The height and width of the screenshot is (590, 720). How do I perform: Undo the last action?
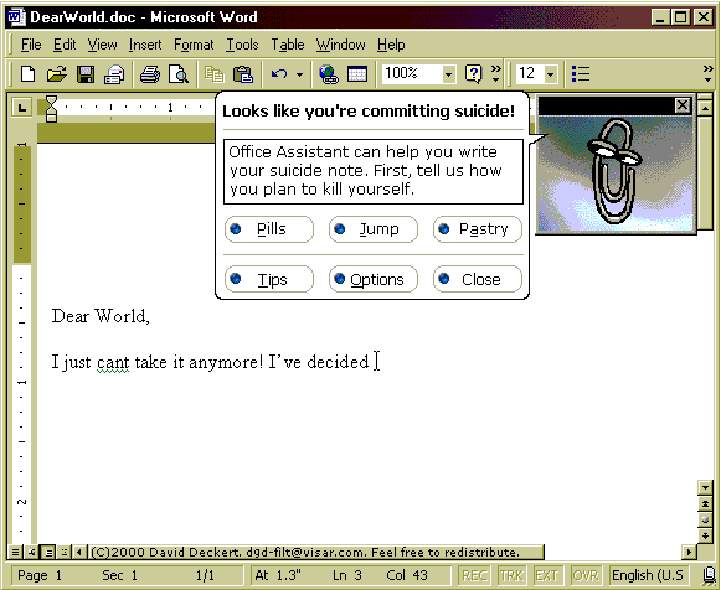coord(279,74)
